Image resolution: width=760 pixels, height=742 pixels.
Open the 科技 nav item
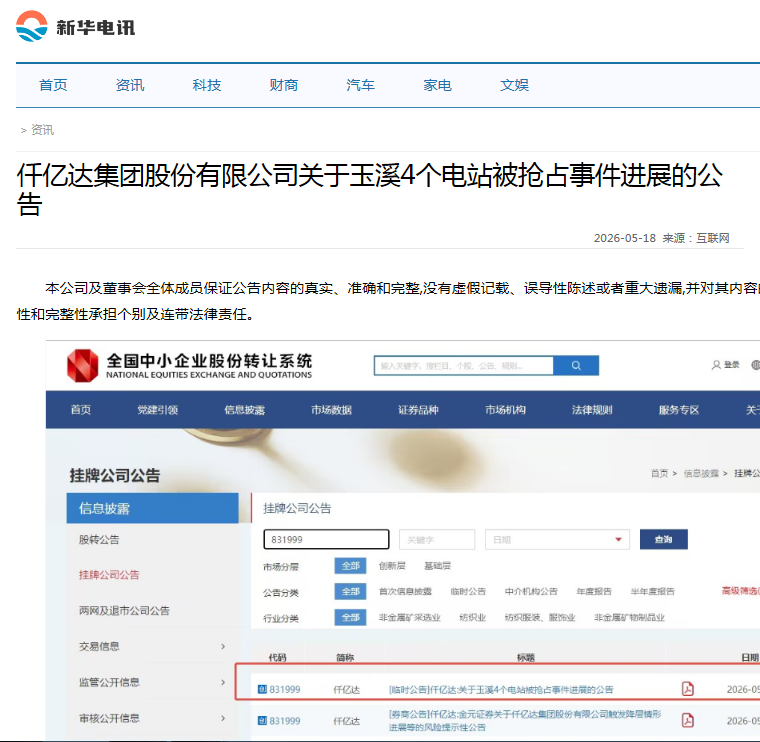click(207, 85)
